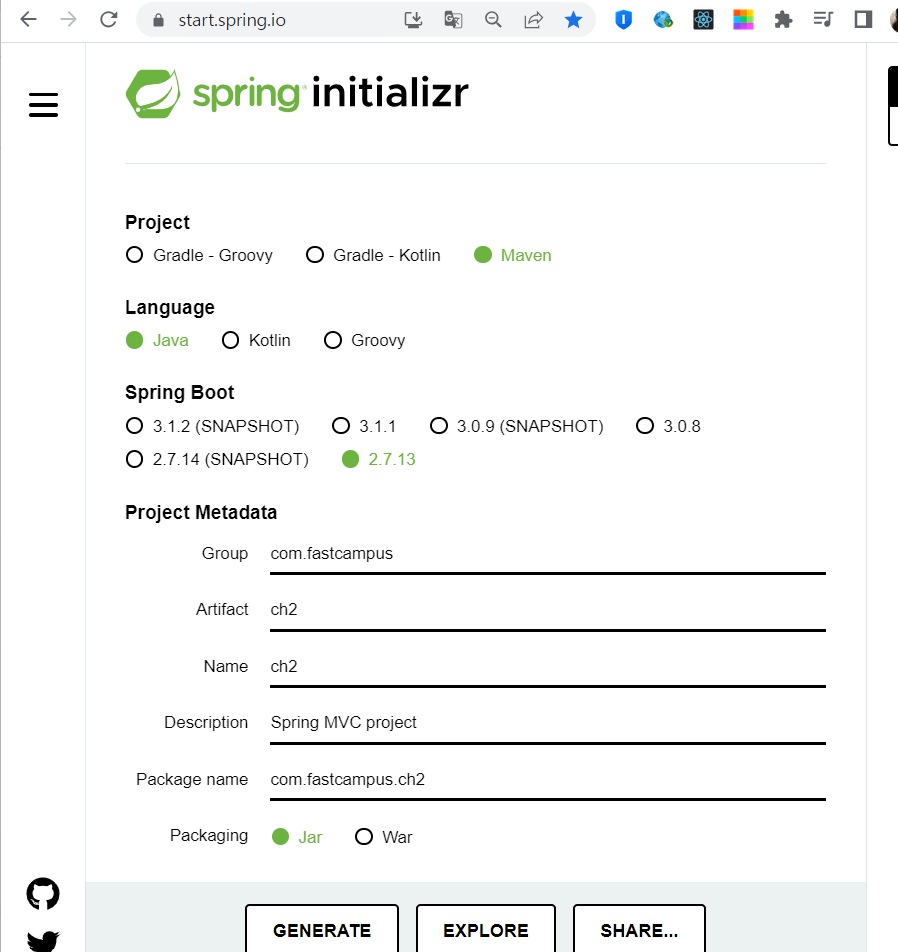Open the colorful grid extension icon

[x=743, y=20]
